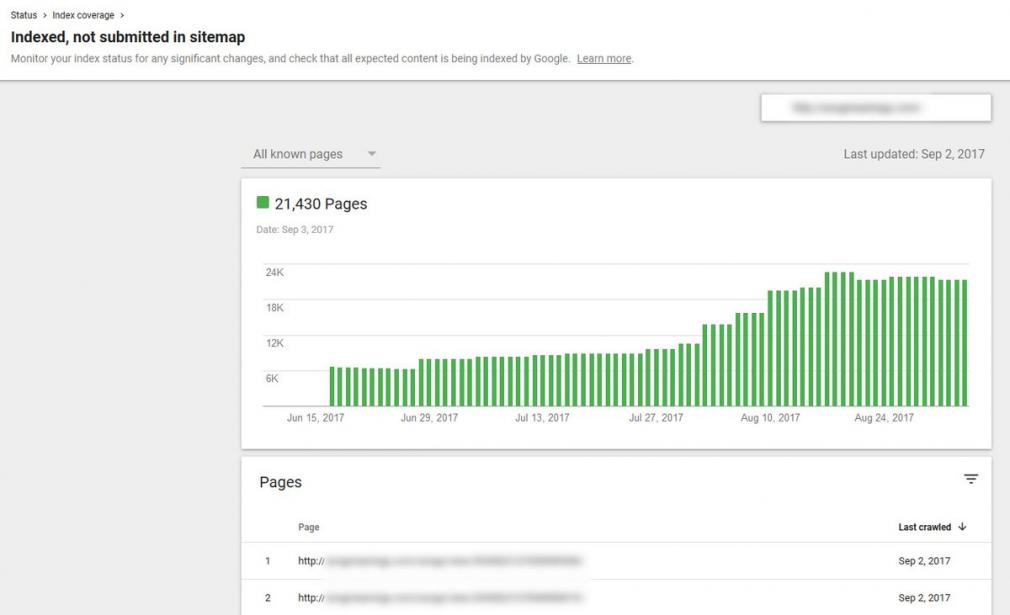Viewport: 1010px width, 615px height.
Task: Click the 18K y-axis label
Action: point(274,308)
